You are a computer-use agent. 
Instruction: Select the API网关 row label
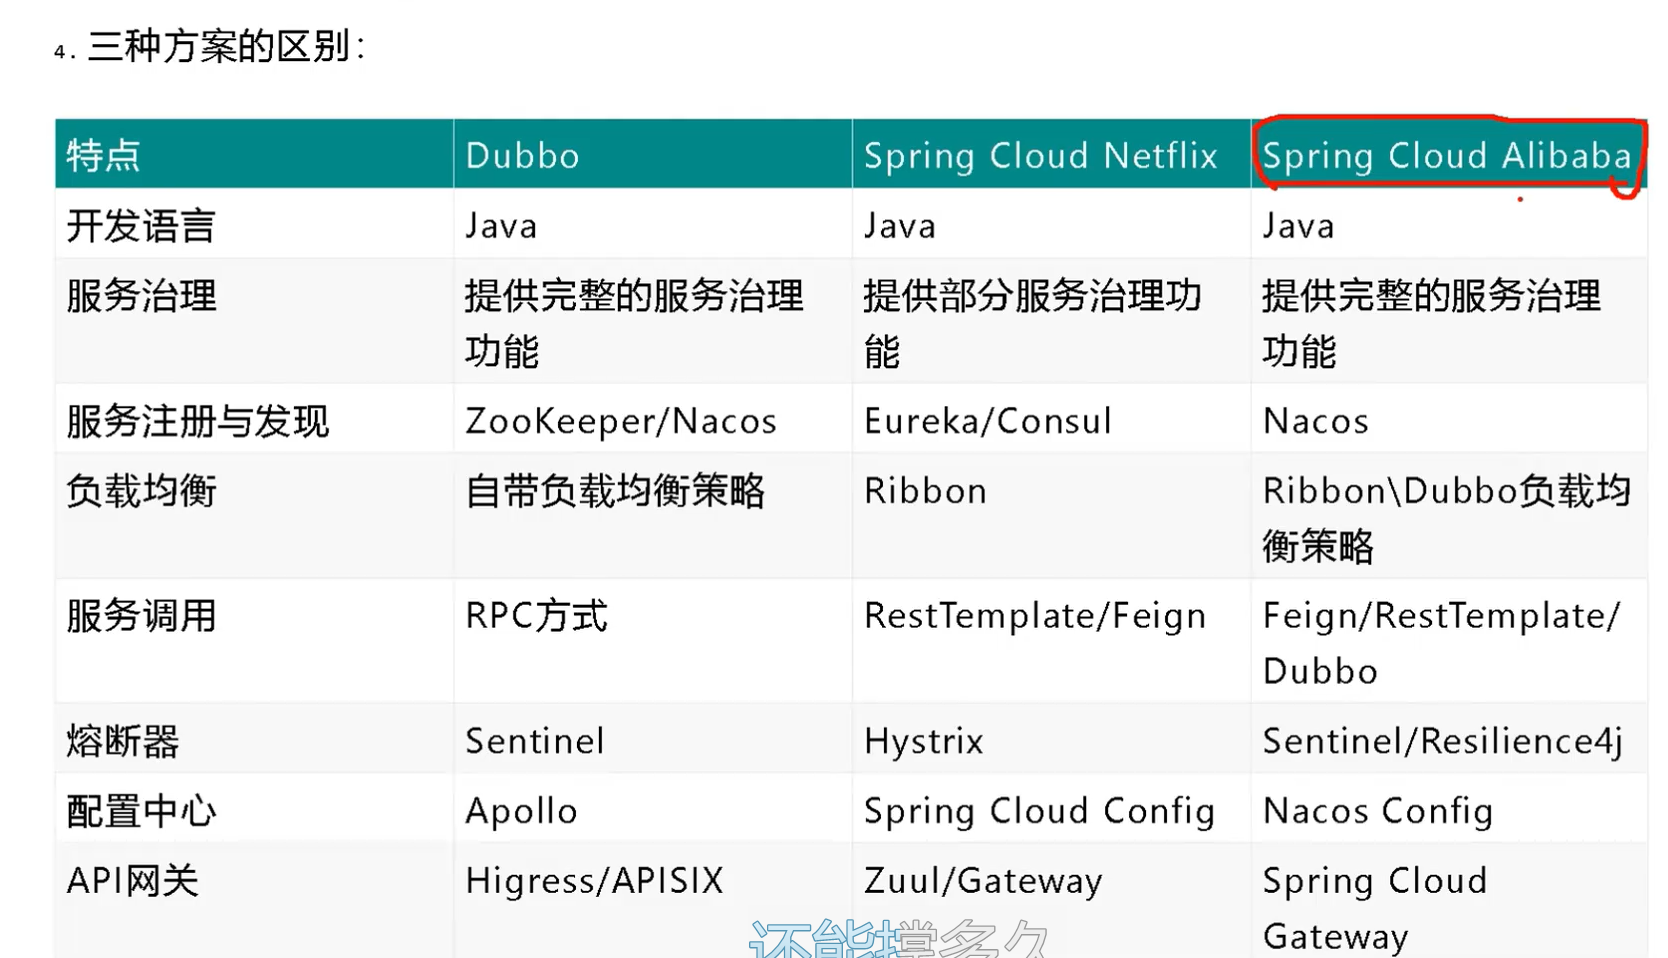(x=131, y=881)
